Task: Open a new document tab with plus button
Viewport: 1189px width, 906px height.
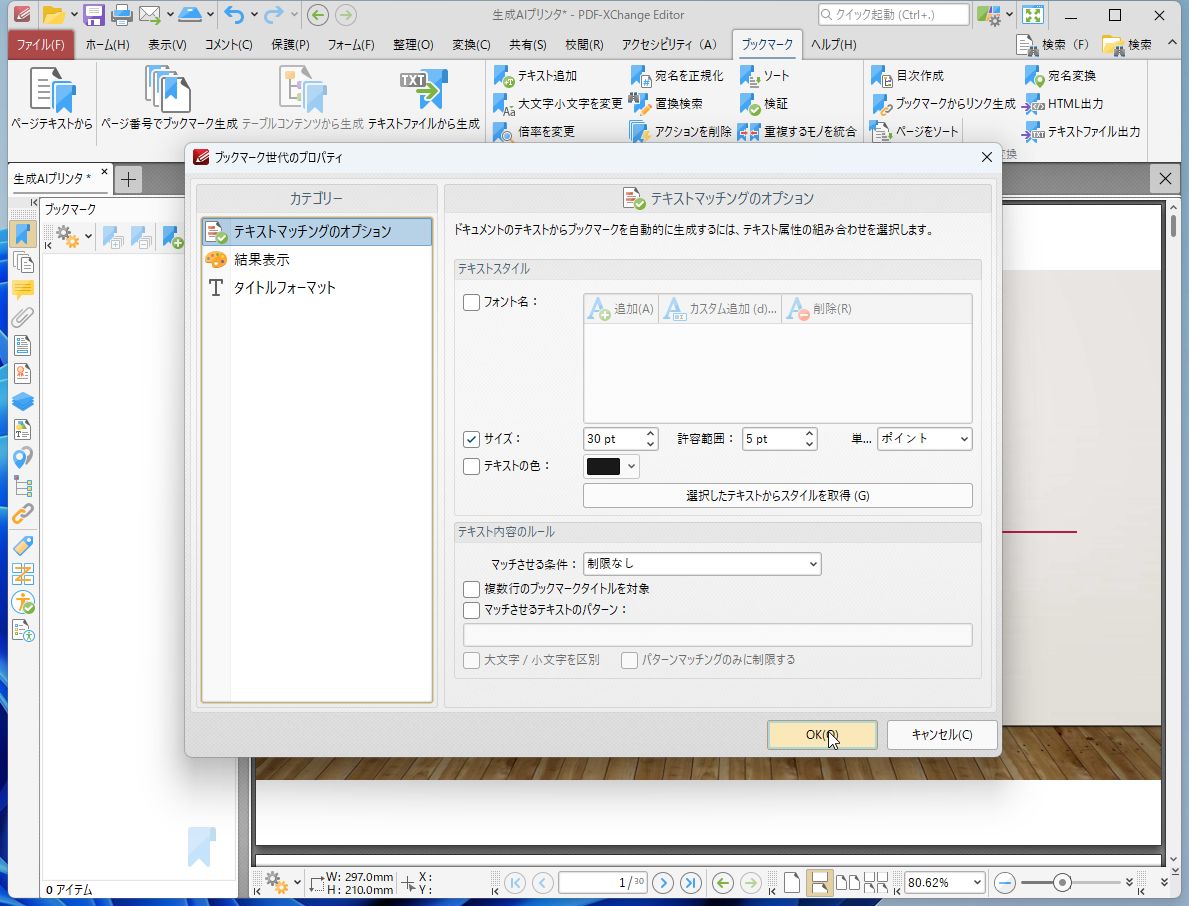Action: pyautogui.click(x=128, y=180)
